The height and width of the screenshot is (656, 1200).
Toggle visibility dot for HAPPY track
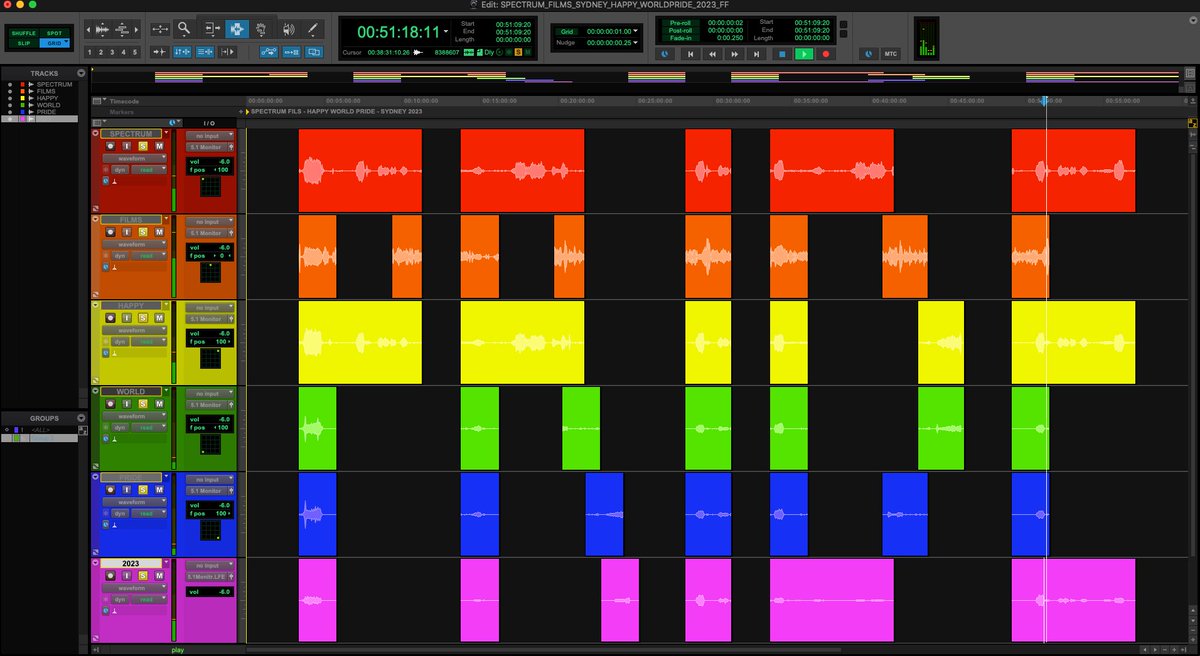pos(10,98)
